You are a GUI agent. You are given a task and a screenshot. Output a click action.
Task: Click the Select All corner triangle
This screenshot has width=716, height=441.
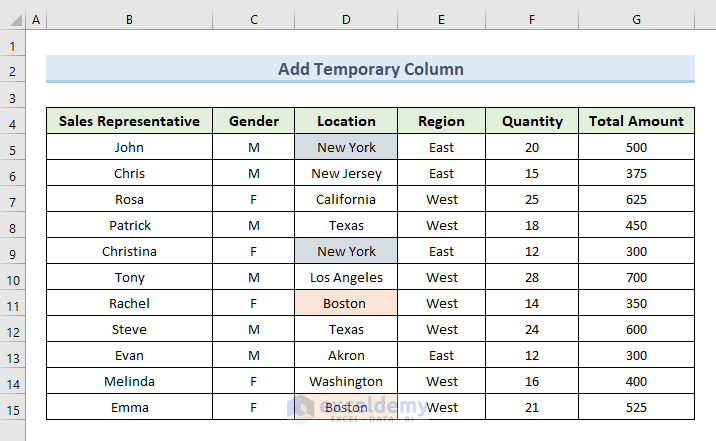pos(13,20)
